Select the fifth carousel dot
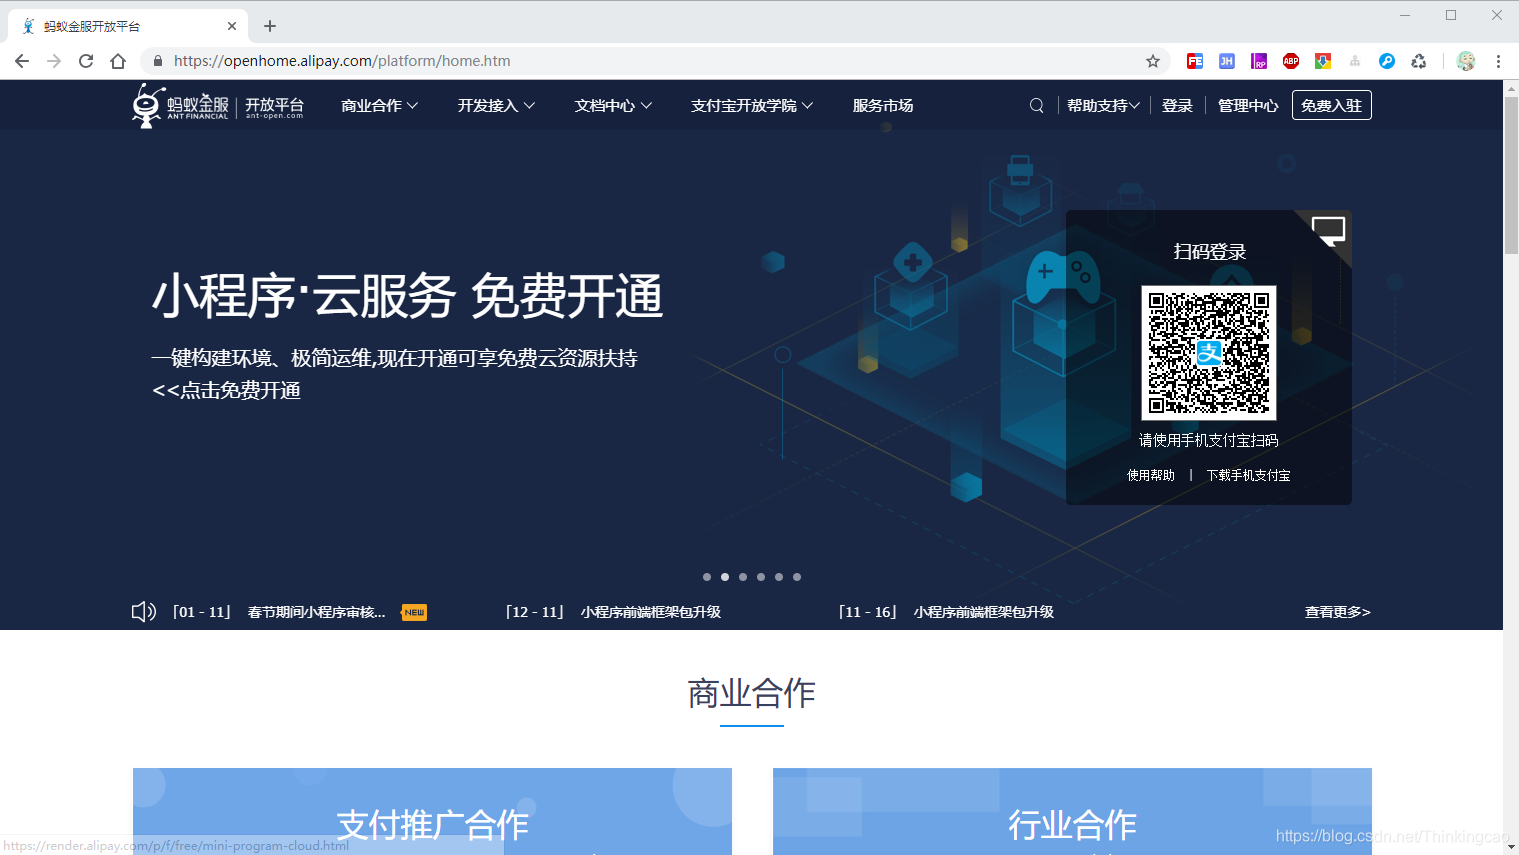The image size is (1519, 855). coord(779,577)
